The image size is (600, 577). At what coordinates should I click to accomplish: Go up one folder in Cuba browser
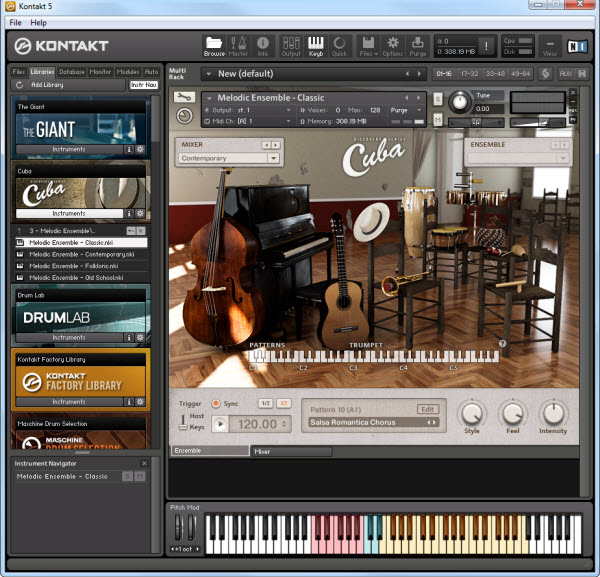(20, 231)
